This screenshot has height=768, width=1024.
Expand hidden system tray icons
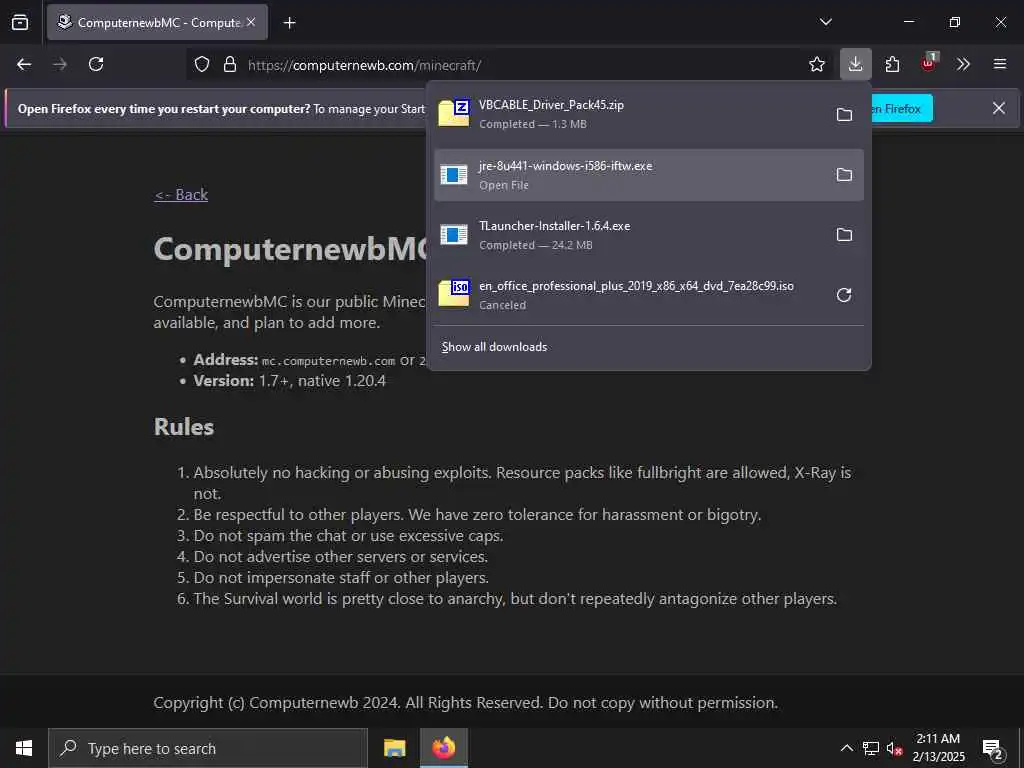tap(846, 748)
